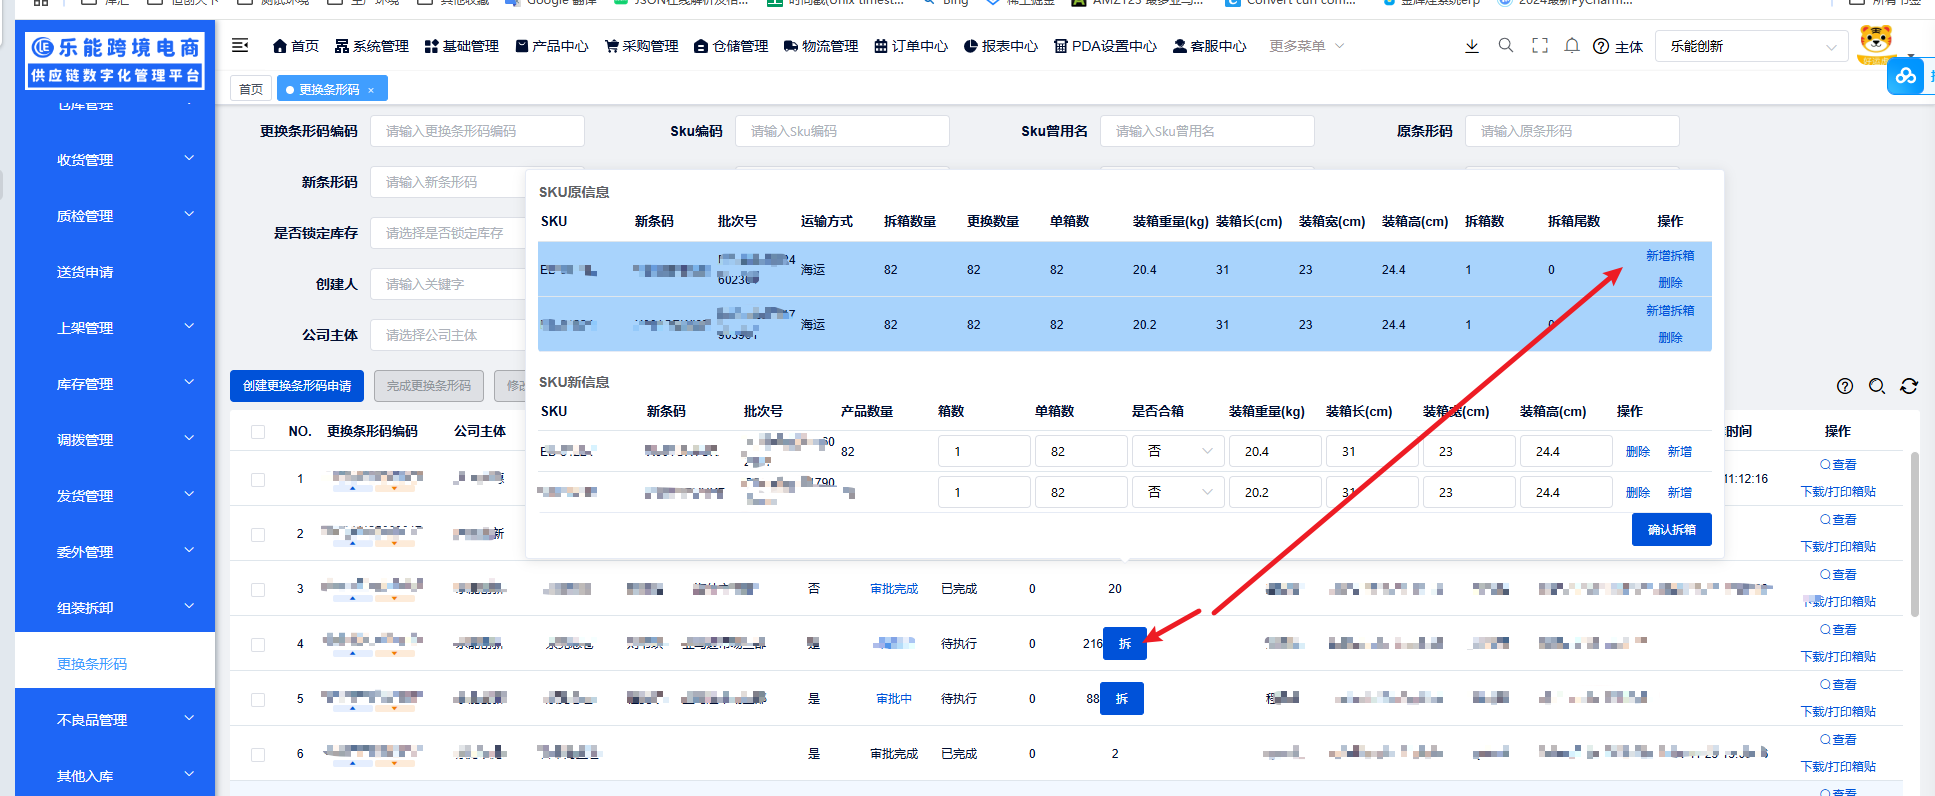Check the checkbox for row 3
The height and width of the screenshot is (796, 1935).
[x=258, y=589]
